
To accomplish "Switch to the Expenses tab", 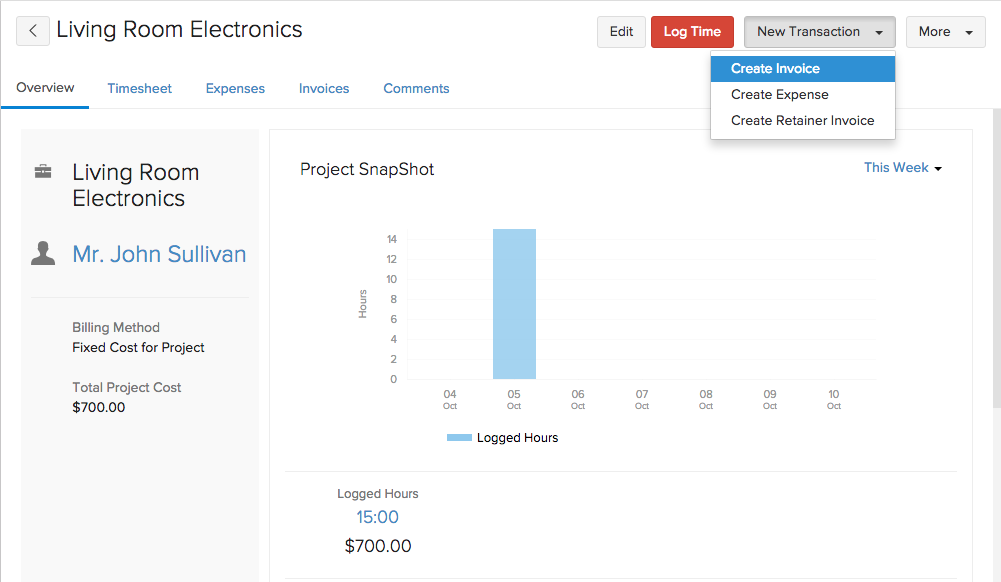I will [x=235, y=89].
